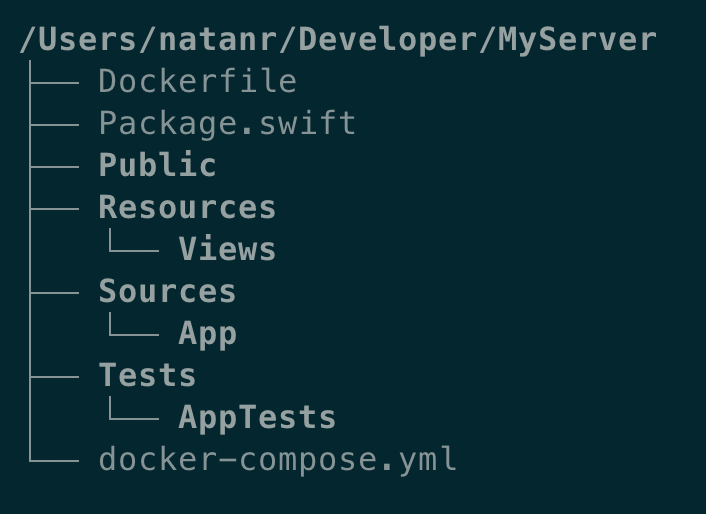The height and width of the screenshot is (514, 706).
Task: Select the Resources directory
Action: point(187,207)
